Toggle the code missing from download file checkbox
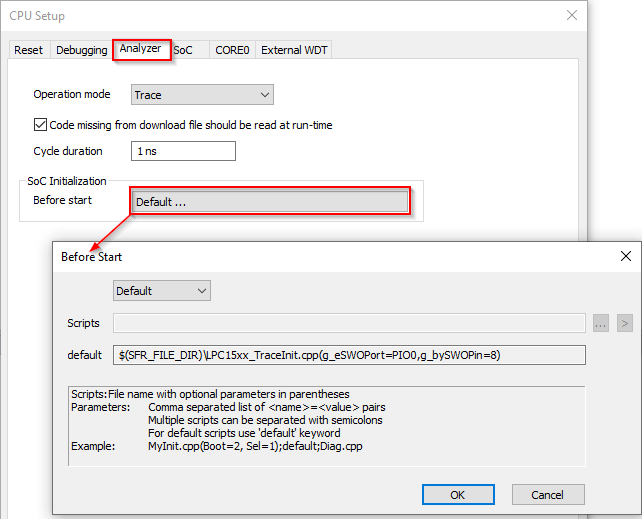The width and height of the screenshot is (642, 519). 41,125
